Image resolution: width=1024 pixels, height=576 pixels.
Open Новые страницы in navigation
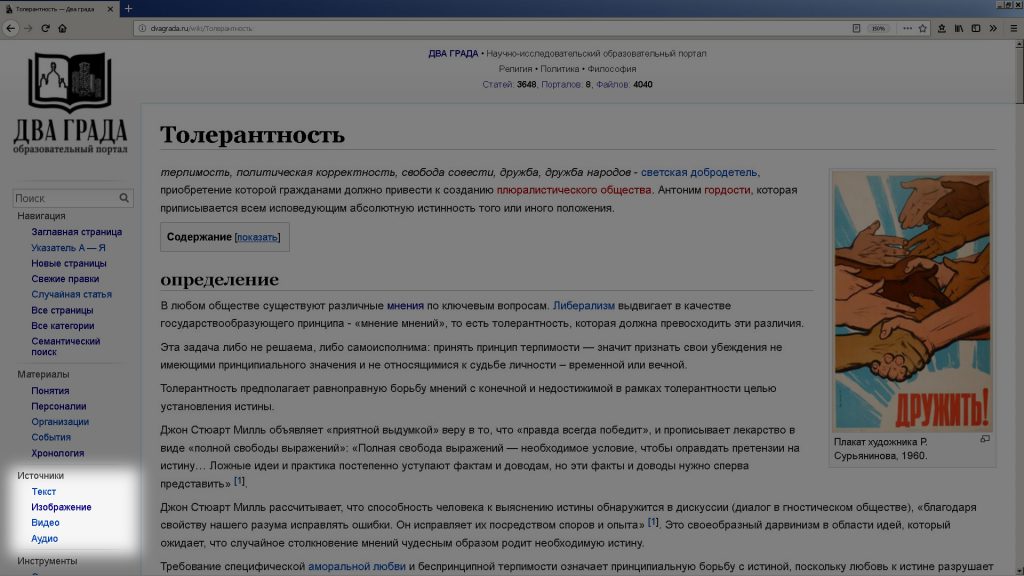click(x=69, y=263)
